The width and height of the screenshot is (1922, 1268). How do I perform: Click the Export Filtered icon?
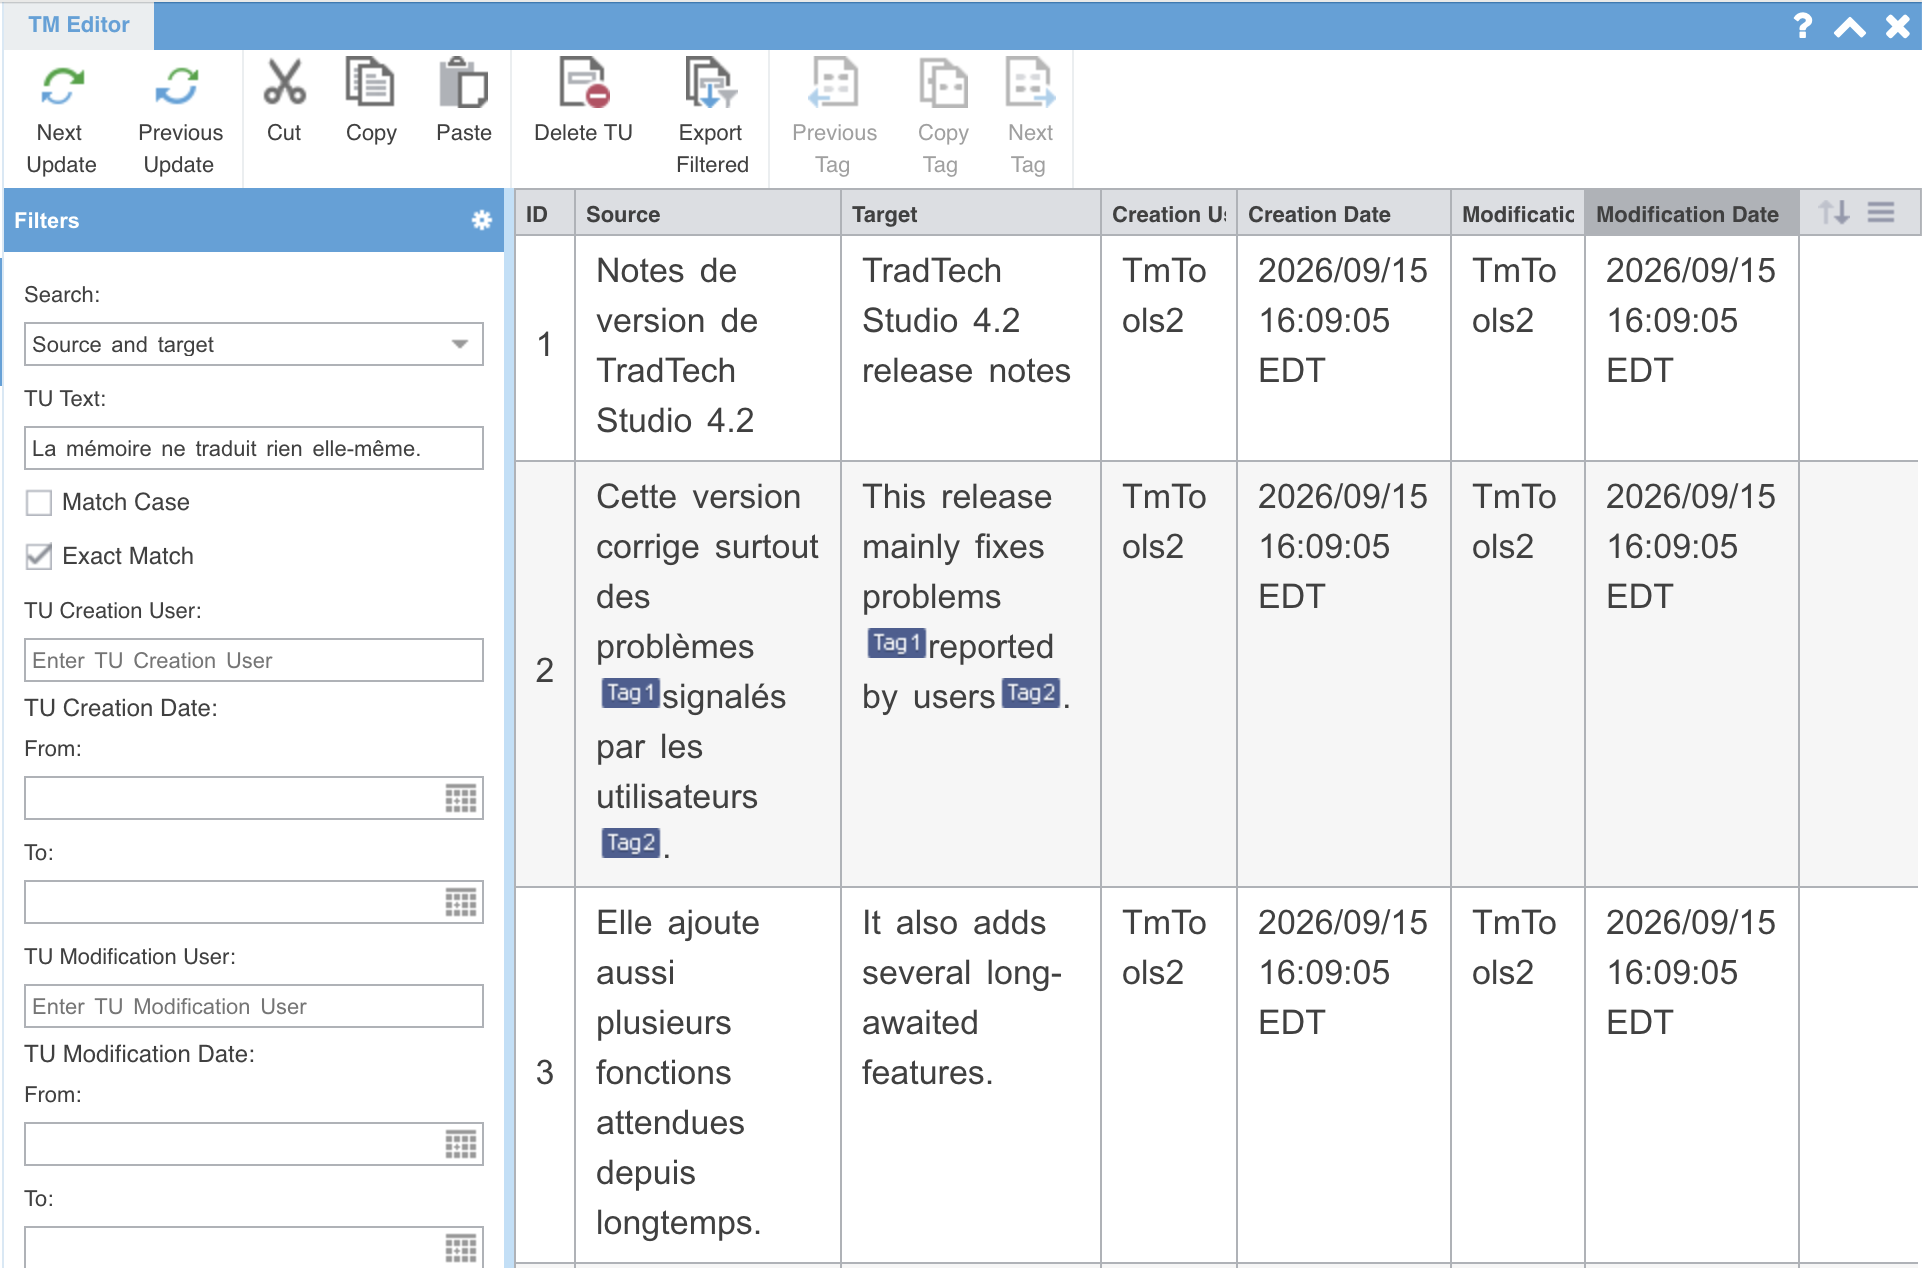[711, 82]
